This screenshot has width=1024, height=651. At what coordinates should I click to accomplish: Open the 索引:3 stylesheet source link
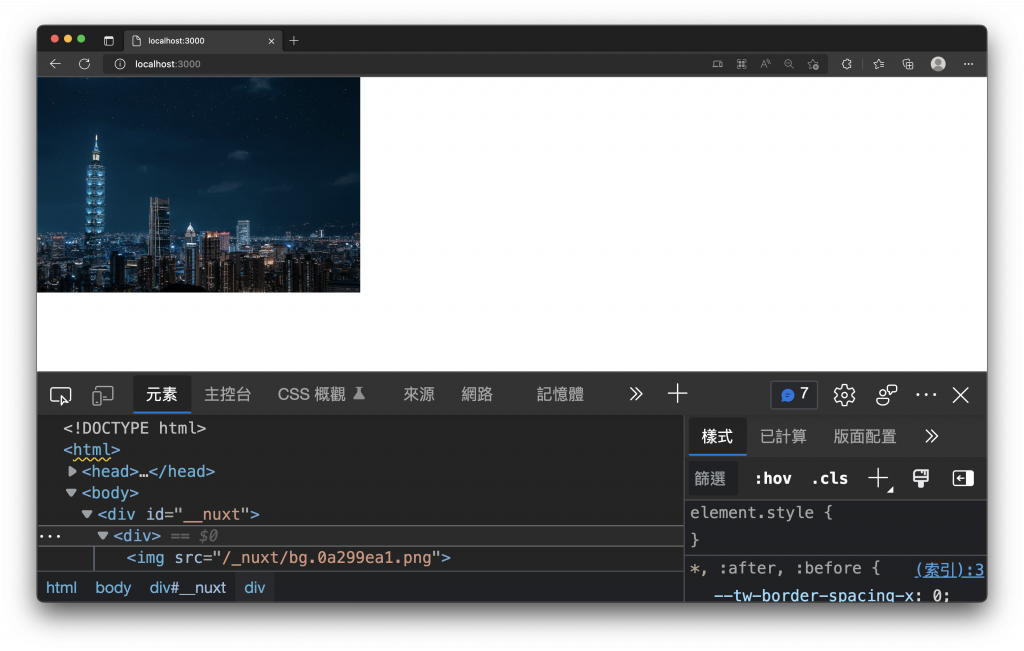949,569
